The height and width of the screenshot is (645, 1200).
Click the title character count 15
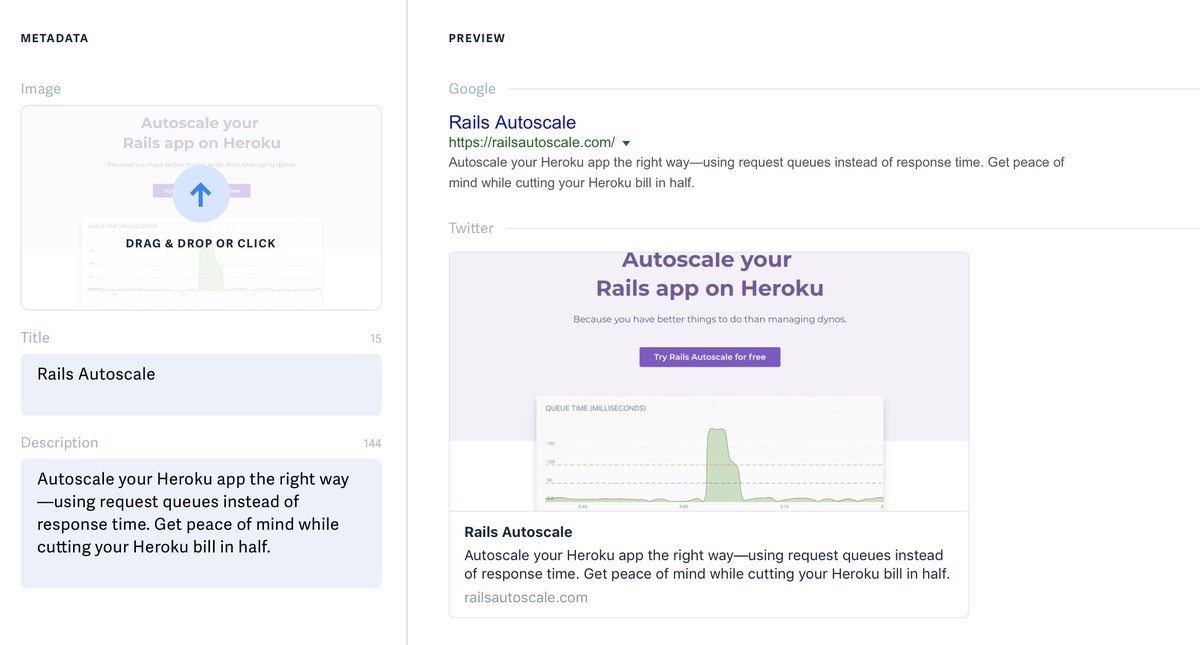pos(376,339)
